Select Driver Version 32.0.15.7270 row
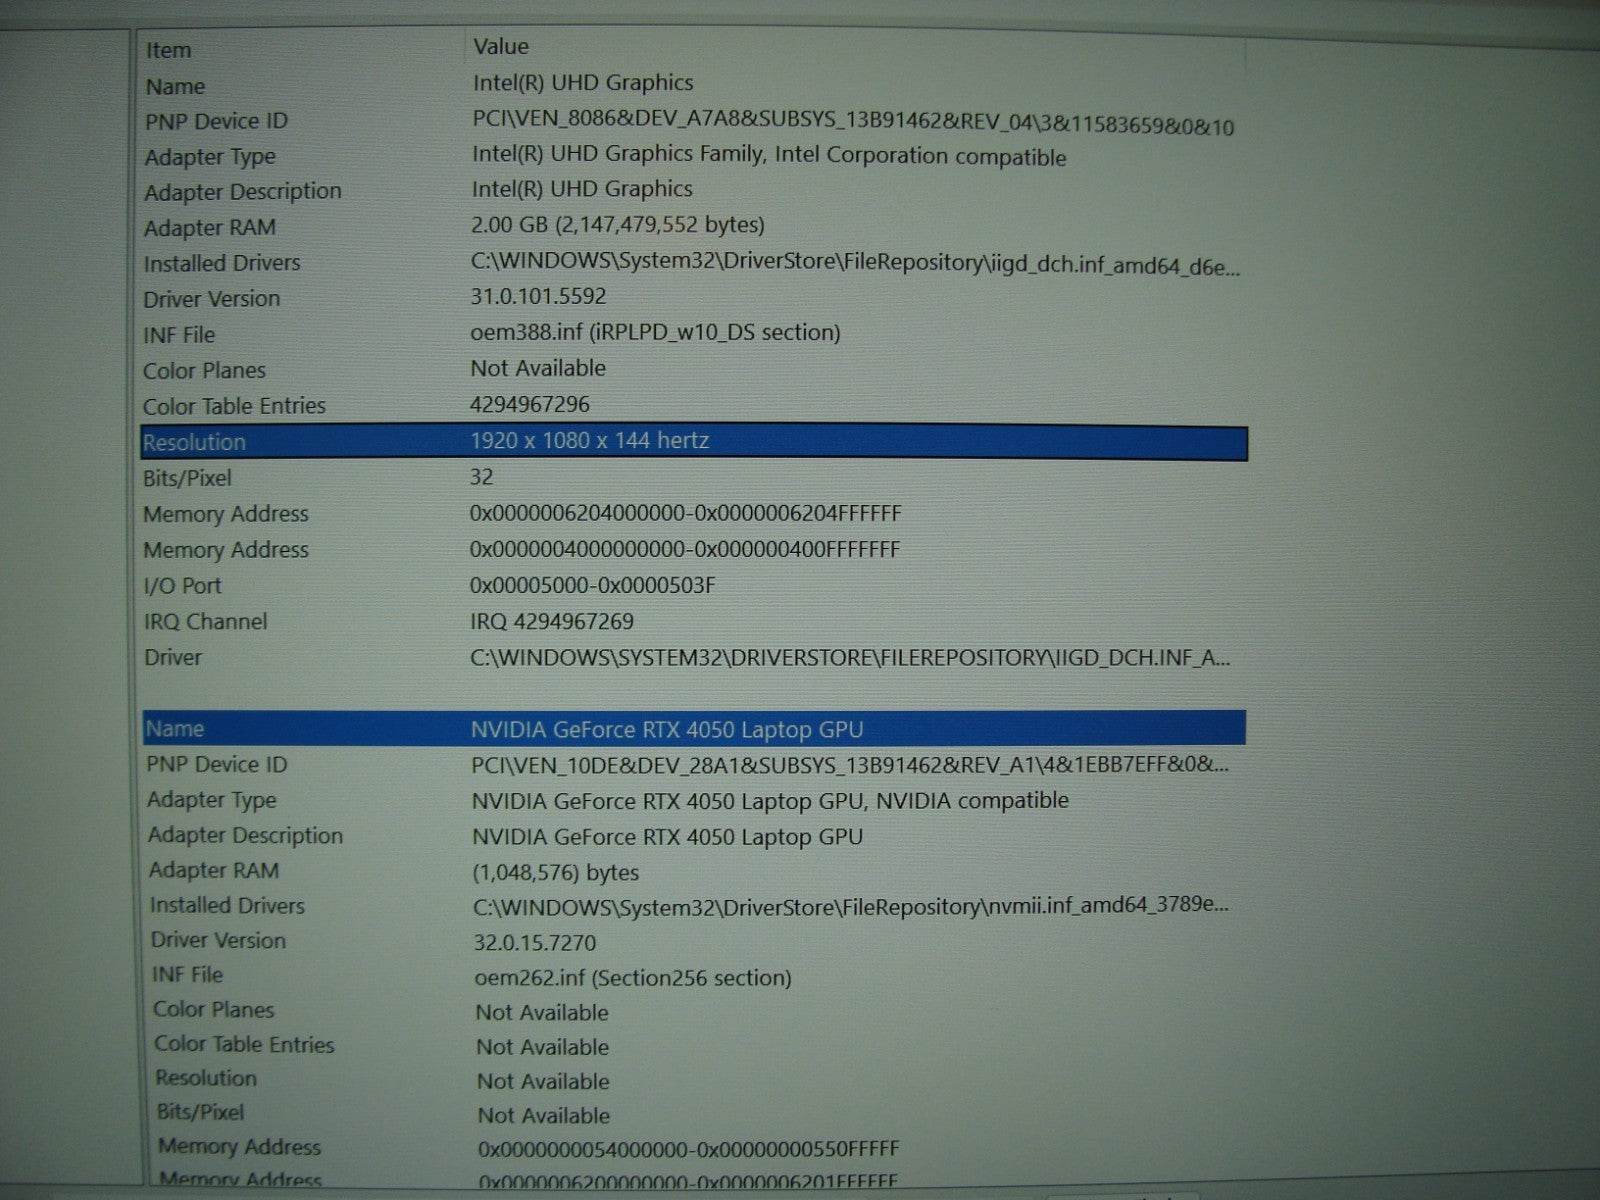This screenshot has height=1200, width=1600. (535, 943)
